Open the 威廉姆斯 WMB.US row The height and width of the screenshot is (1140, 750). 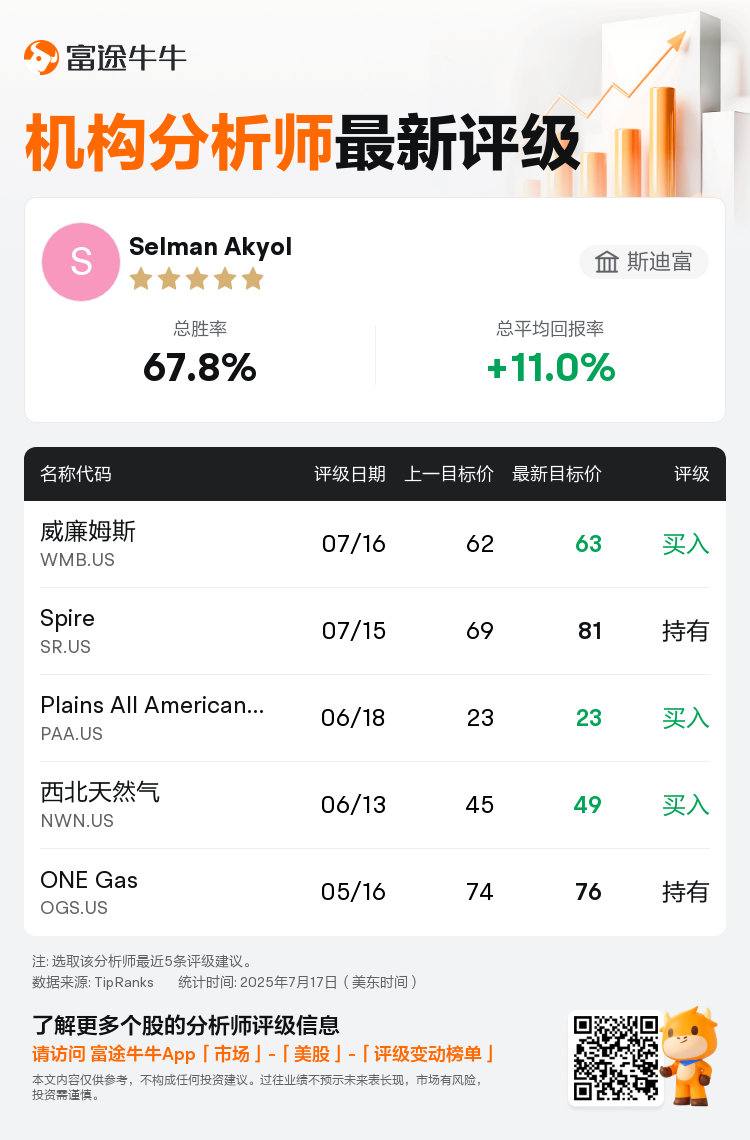click(x=375, y=544)
